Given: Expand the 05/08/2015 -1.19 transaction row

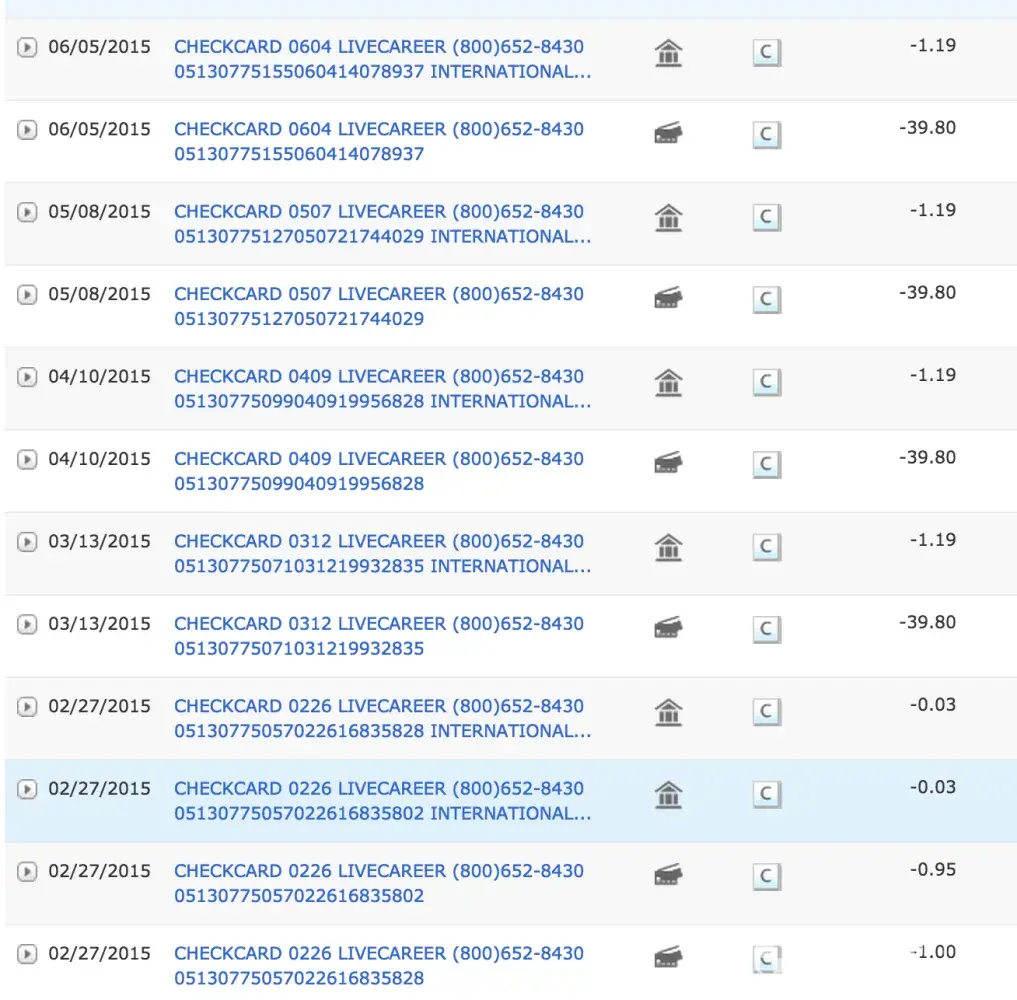Looking at the screenshot, I should (27, 212).
